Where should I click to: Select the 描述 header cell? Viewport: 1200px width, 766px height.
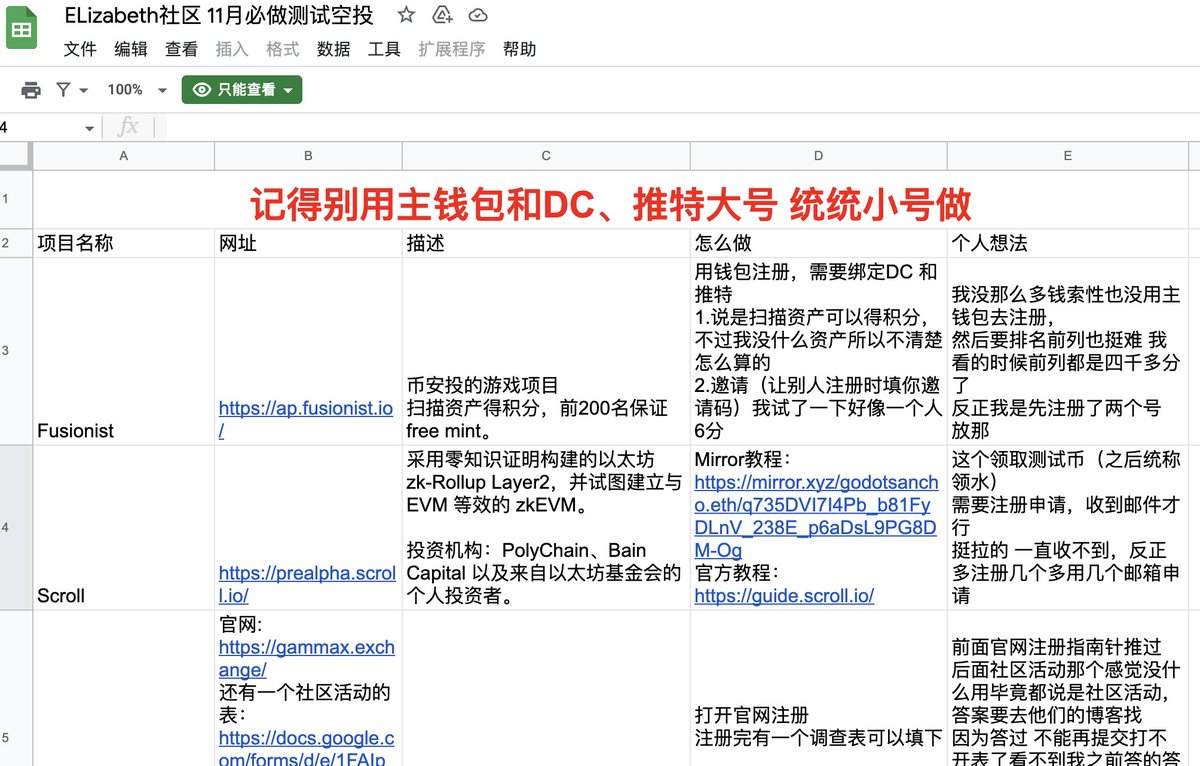[x=546, y=243]
